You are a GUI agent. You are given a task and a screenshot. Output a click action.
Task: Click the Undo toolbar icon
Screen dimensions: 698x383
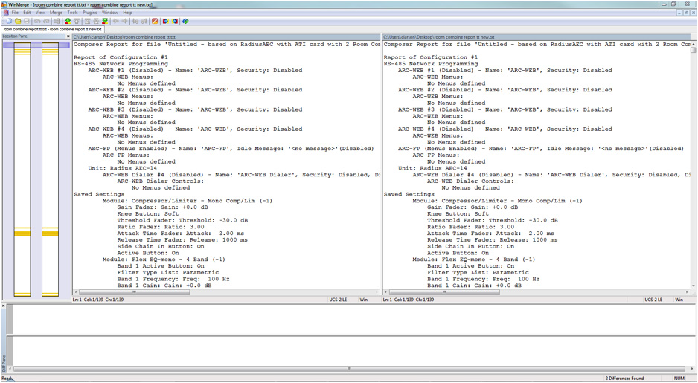(x=37, y=21)
